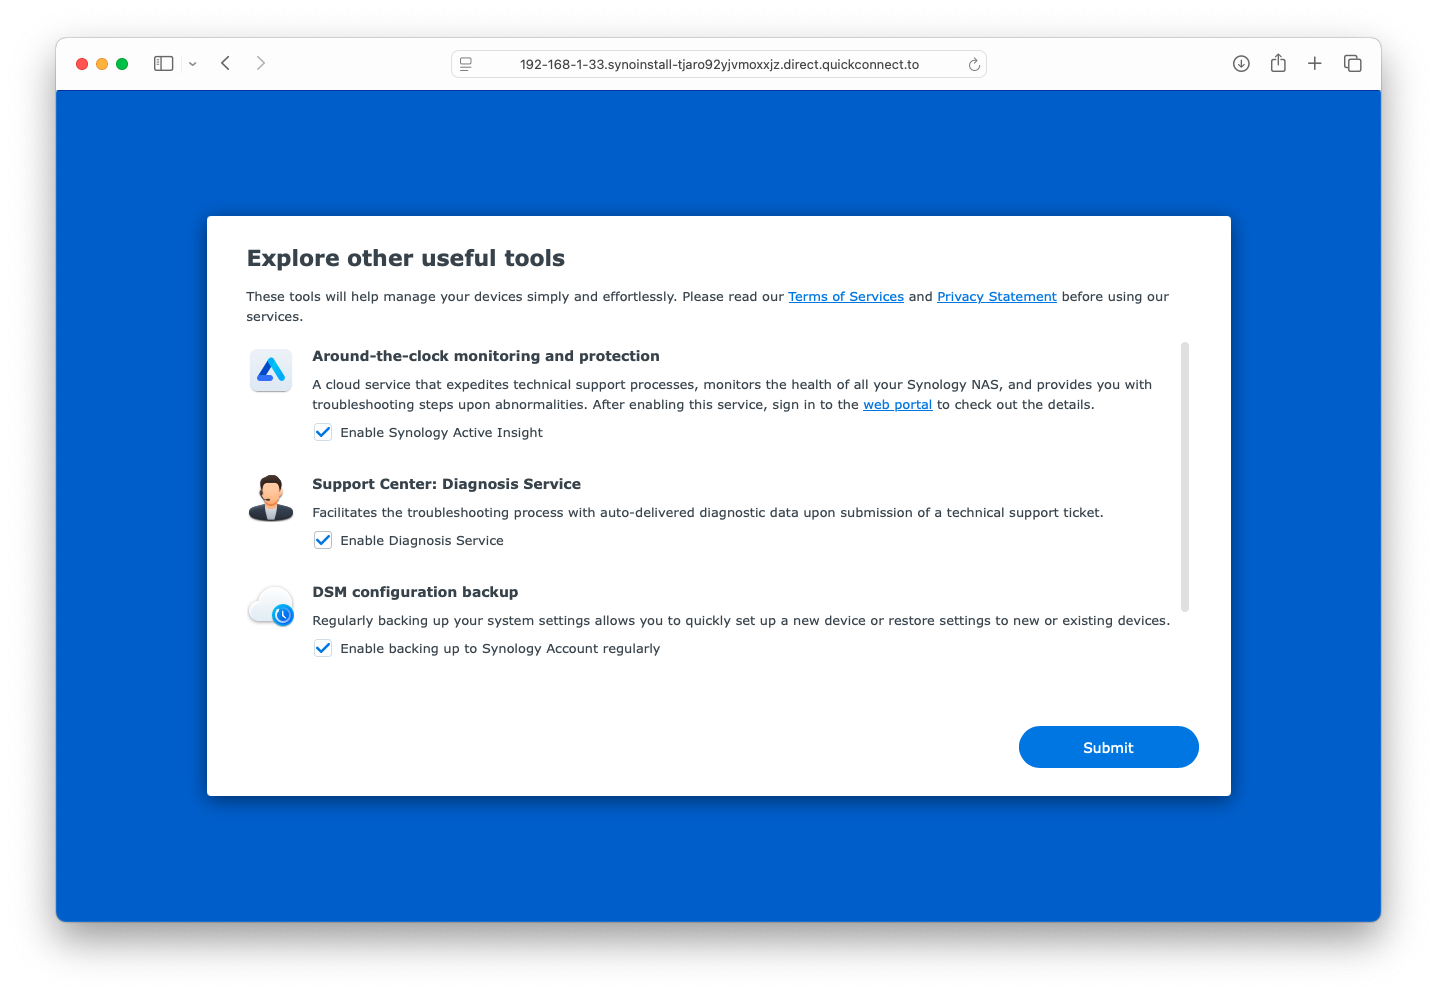Toggle the Safari sidebar icon

pyautogui.click(x=164, y=63)
